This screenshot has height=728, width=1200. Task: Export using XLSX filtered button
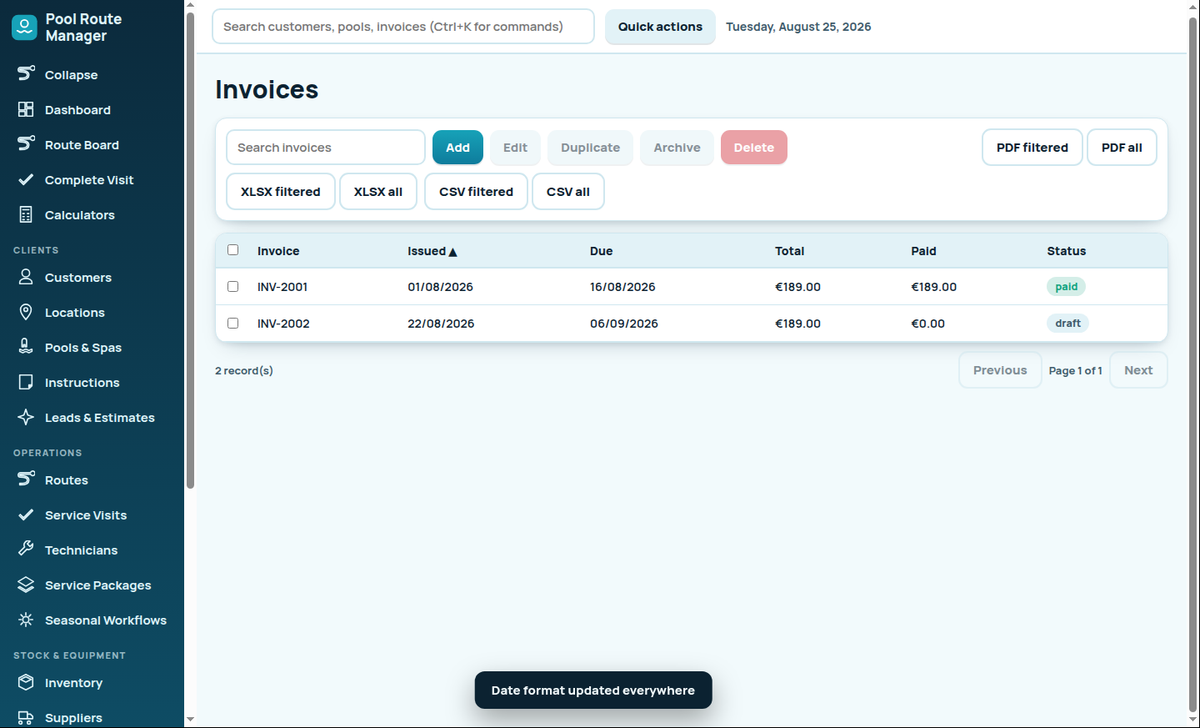281,192
